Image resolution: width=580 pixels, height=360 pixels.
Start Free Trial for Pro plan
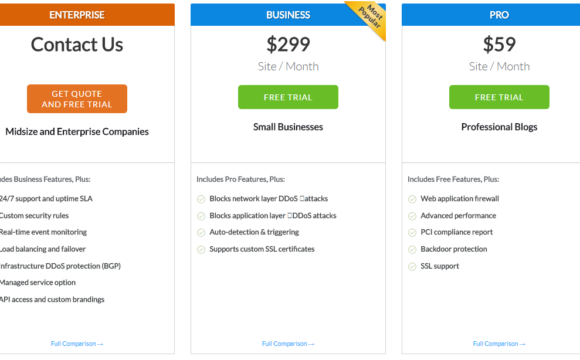click(499, 97)
